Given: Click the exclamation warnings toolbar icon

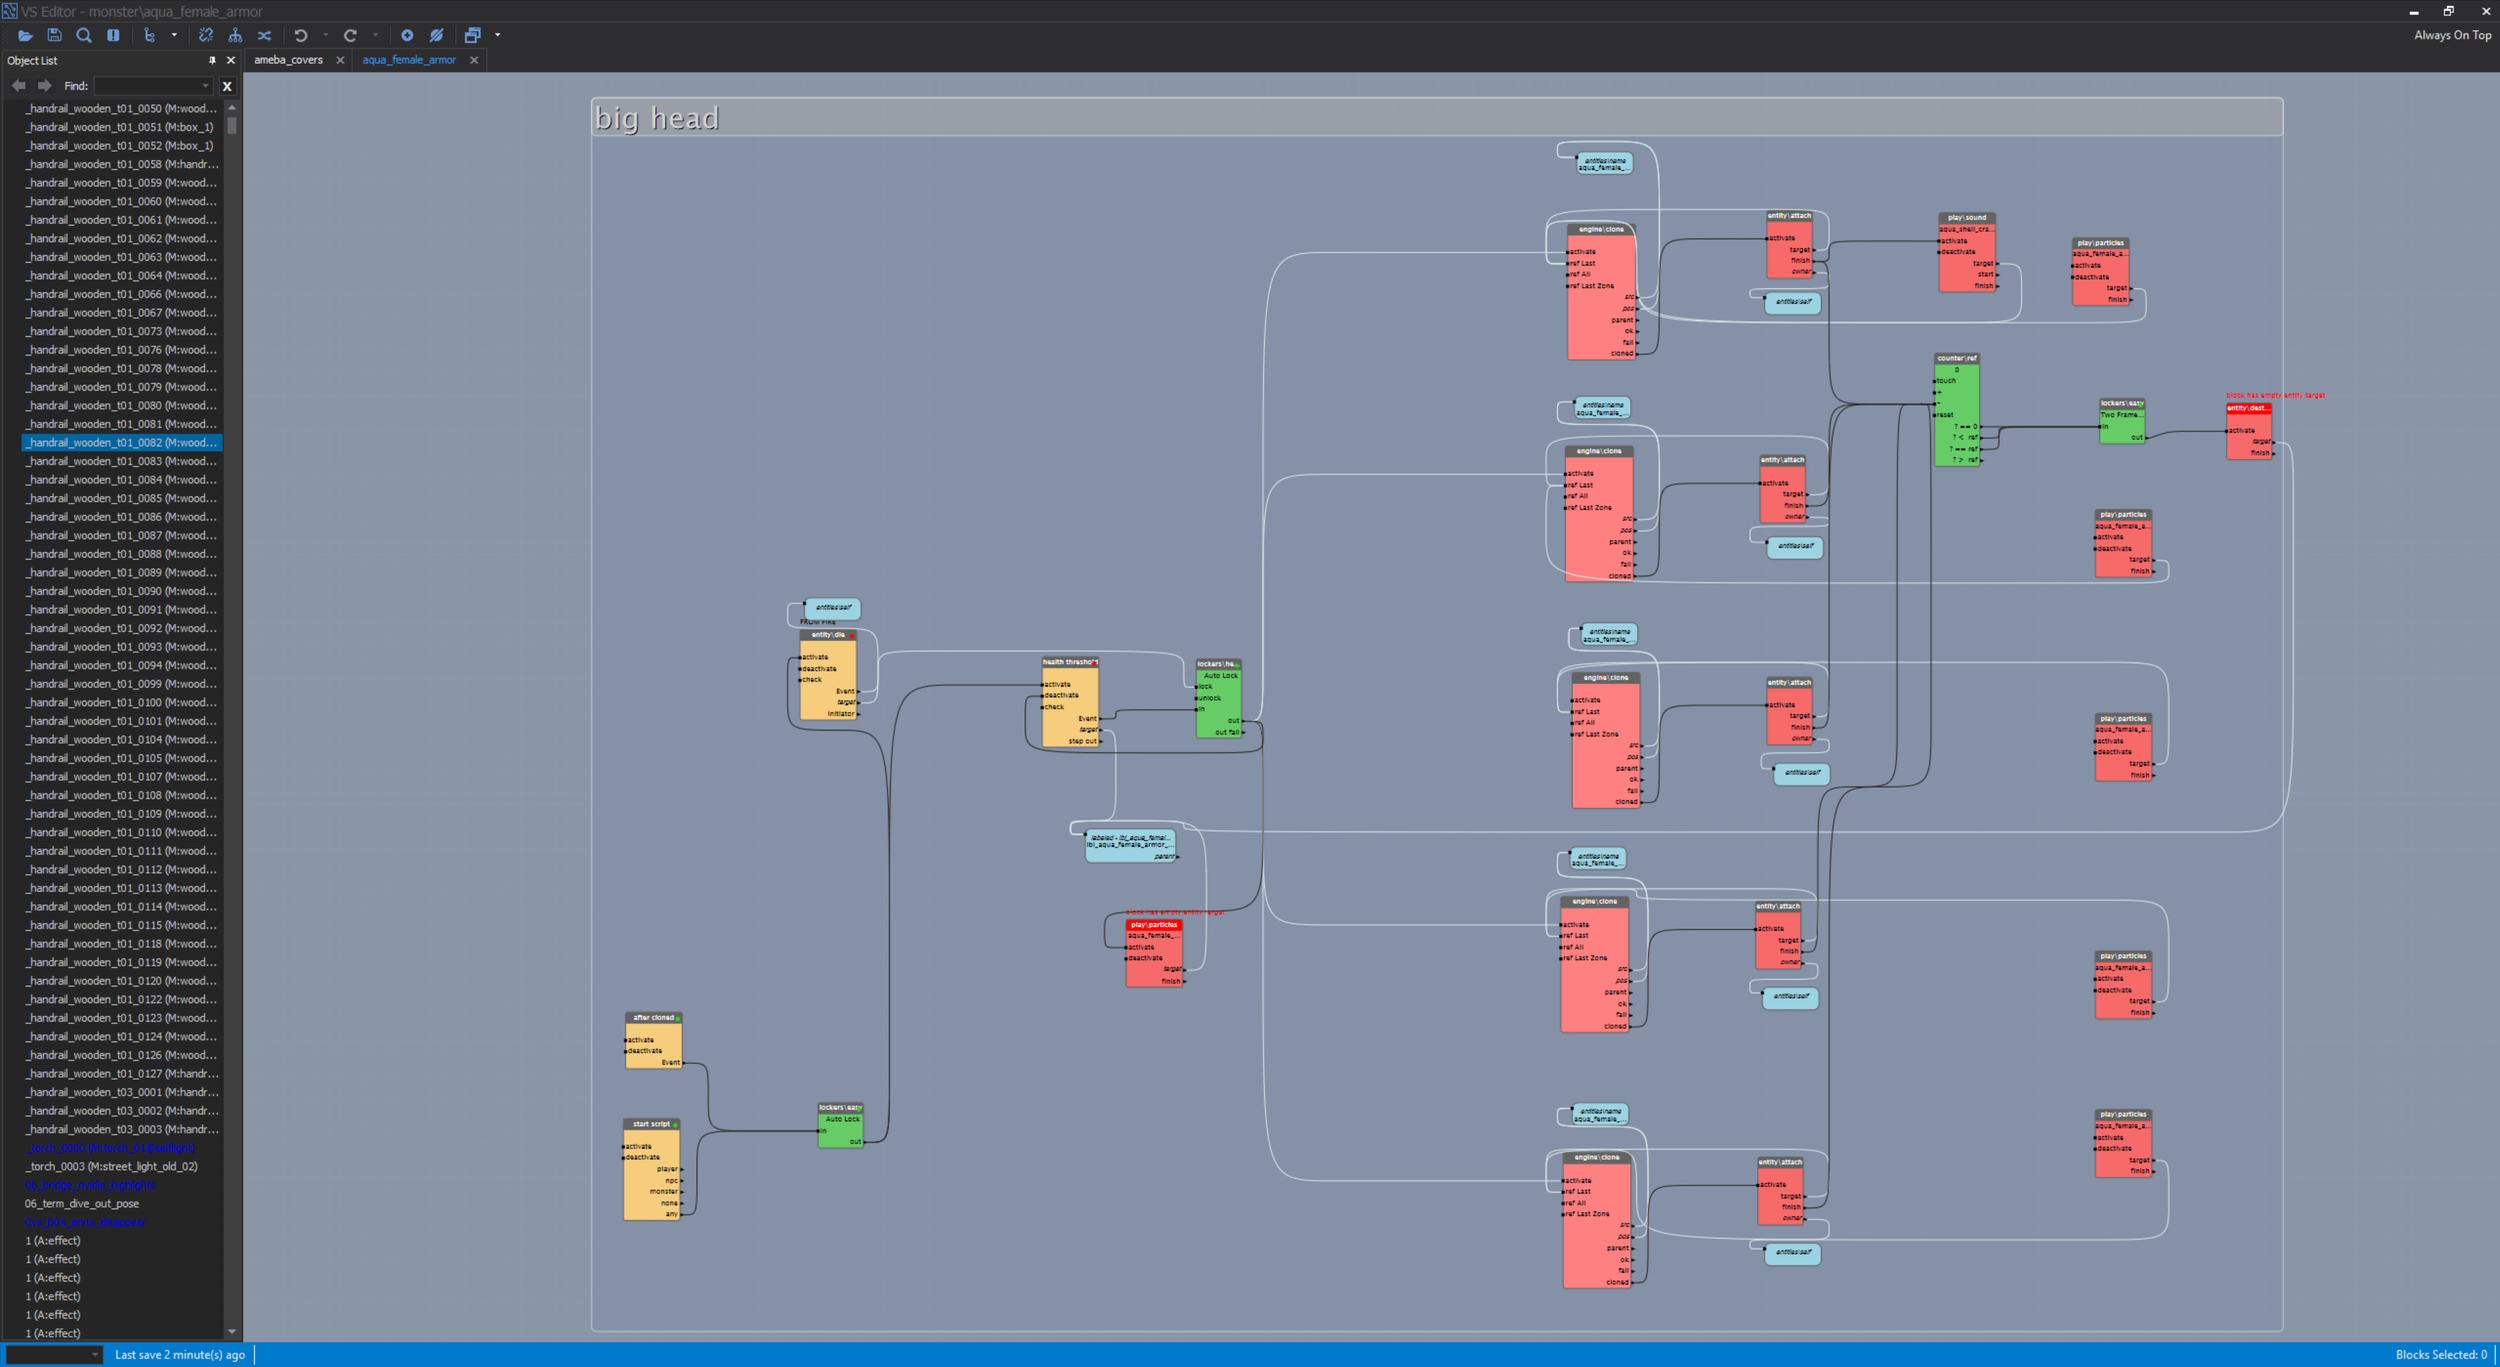Looking at the screenshot, I should tap(113, 35).
